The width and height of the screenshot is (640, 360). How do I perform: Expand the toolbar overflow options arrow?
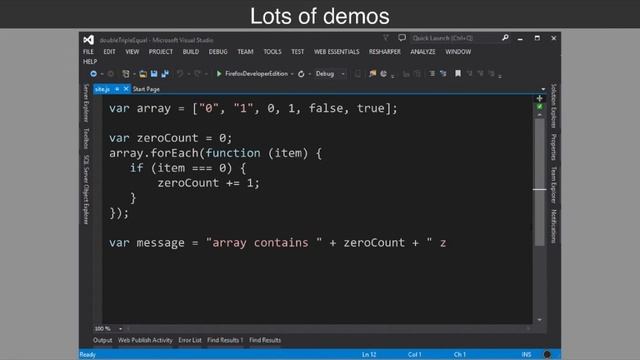pyautogui.click(x=500, y=75)
